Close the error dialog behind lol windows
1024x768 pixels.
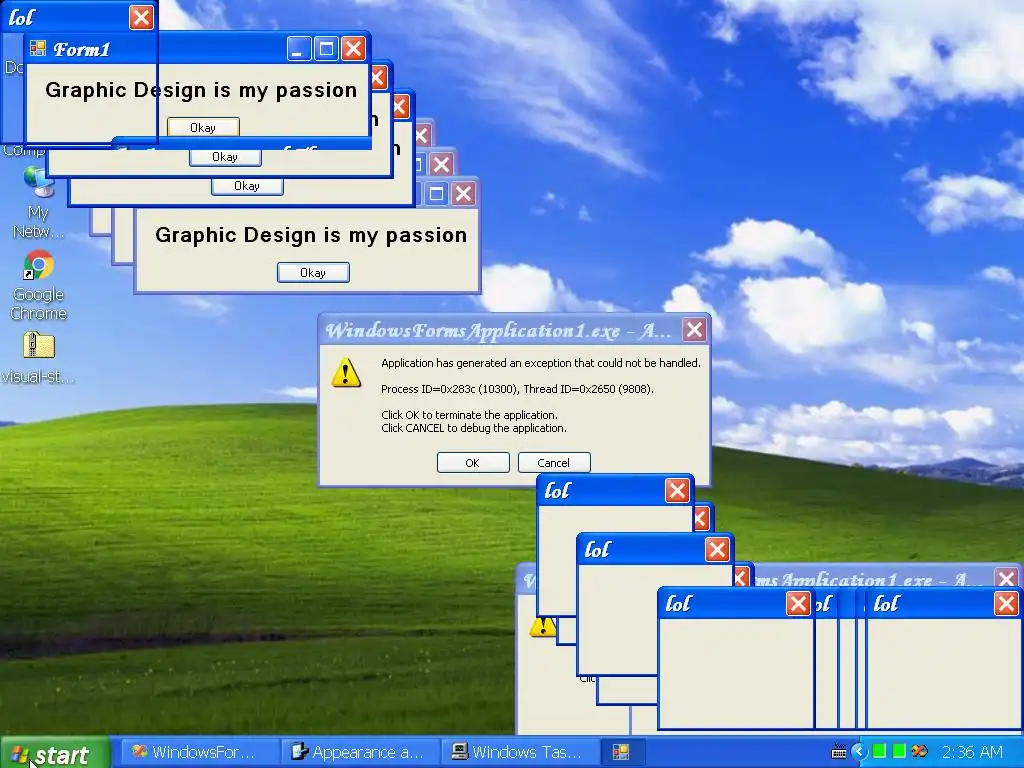[x=1006, y=578]
